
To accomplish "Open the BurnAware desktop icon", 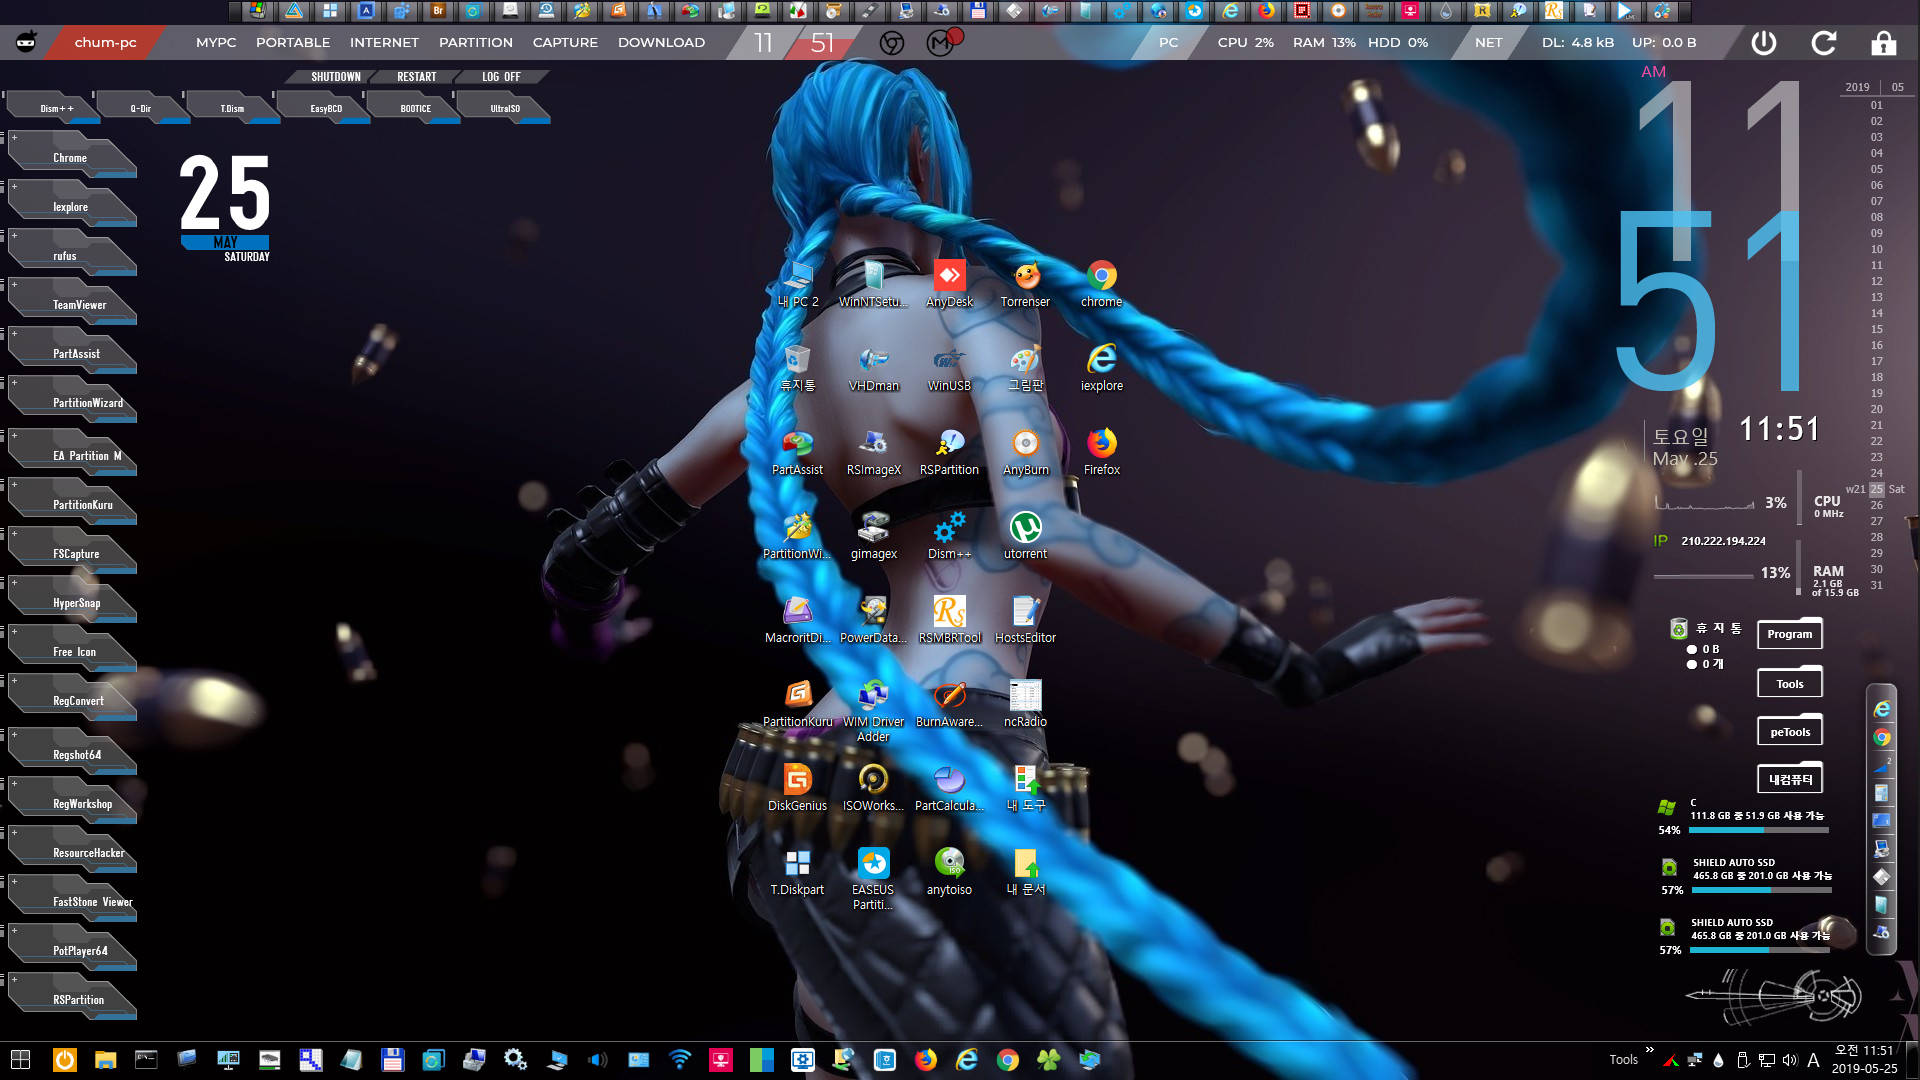I will click(949, 704).
